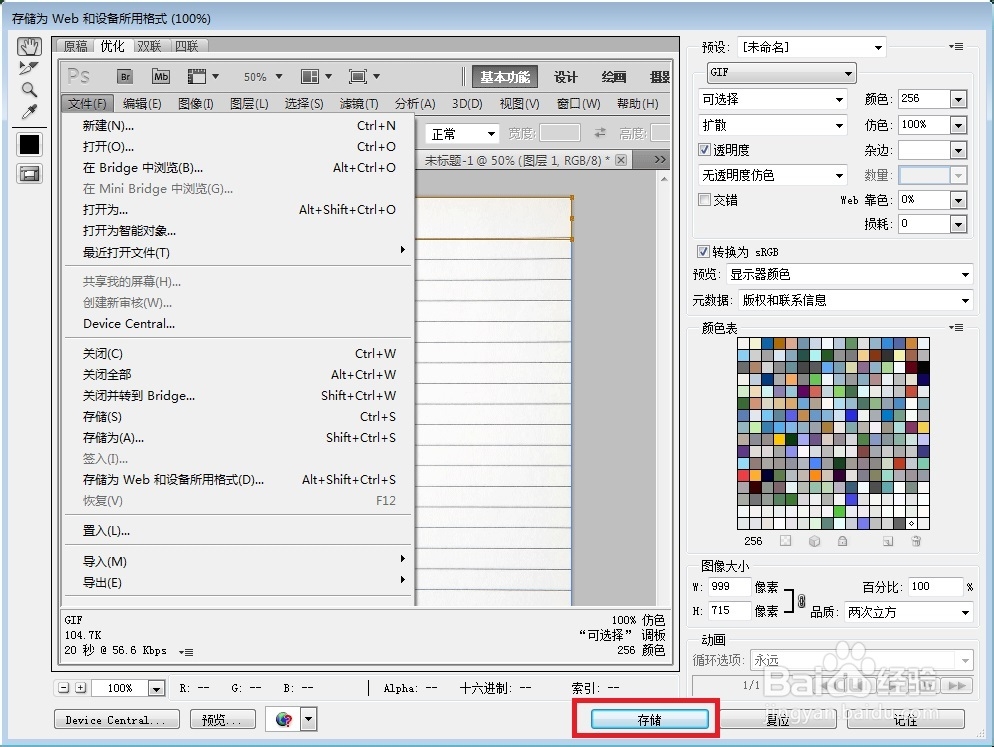
Task: Toggle slices visibility icon
Action: [x=29, y=174]
